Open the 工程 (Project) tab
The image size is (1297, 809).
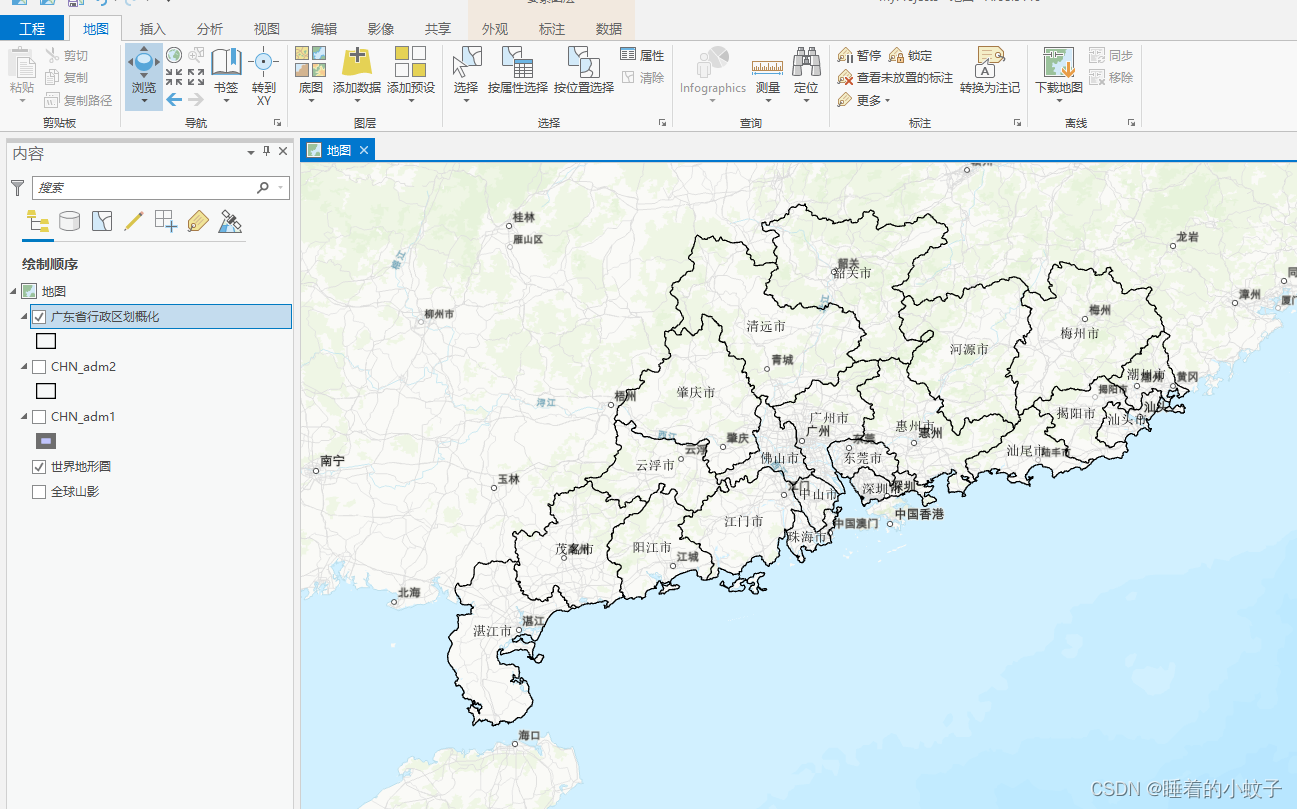pos(32,29)
